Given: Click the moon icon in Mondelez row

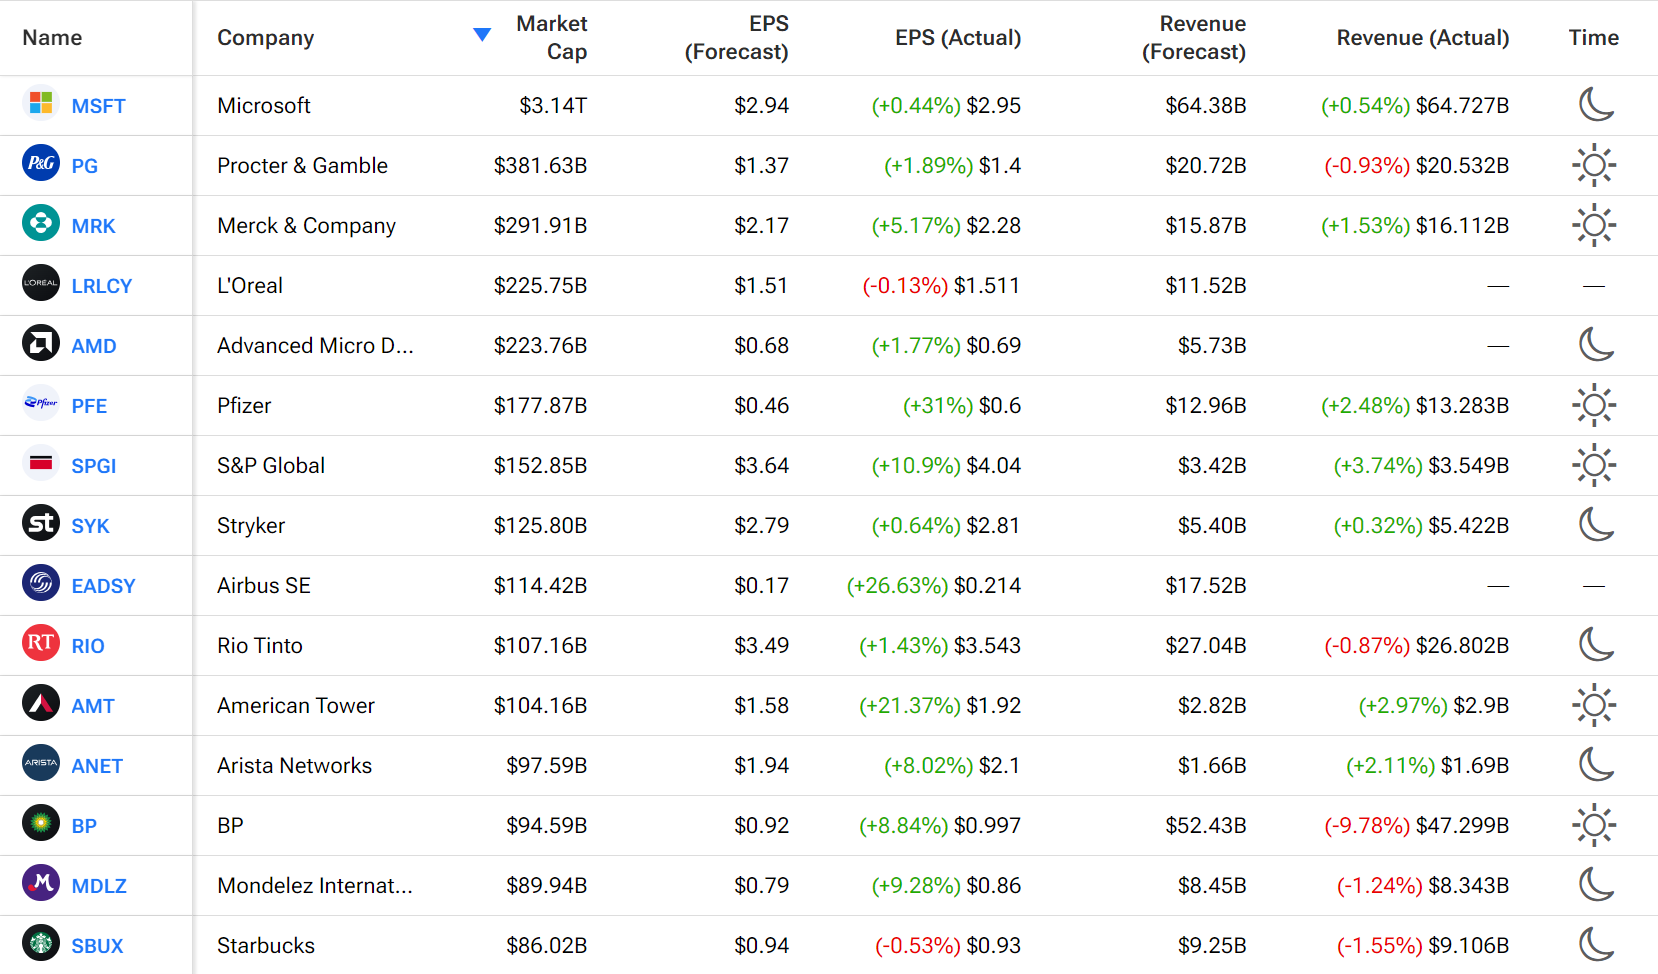Looking at the screenshot, I should 1595,884.
